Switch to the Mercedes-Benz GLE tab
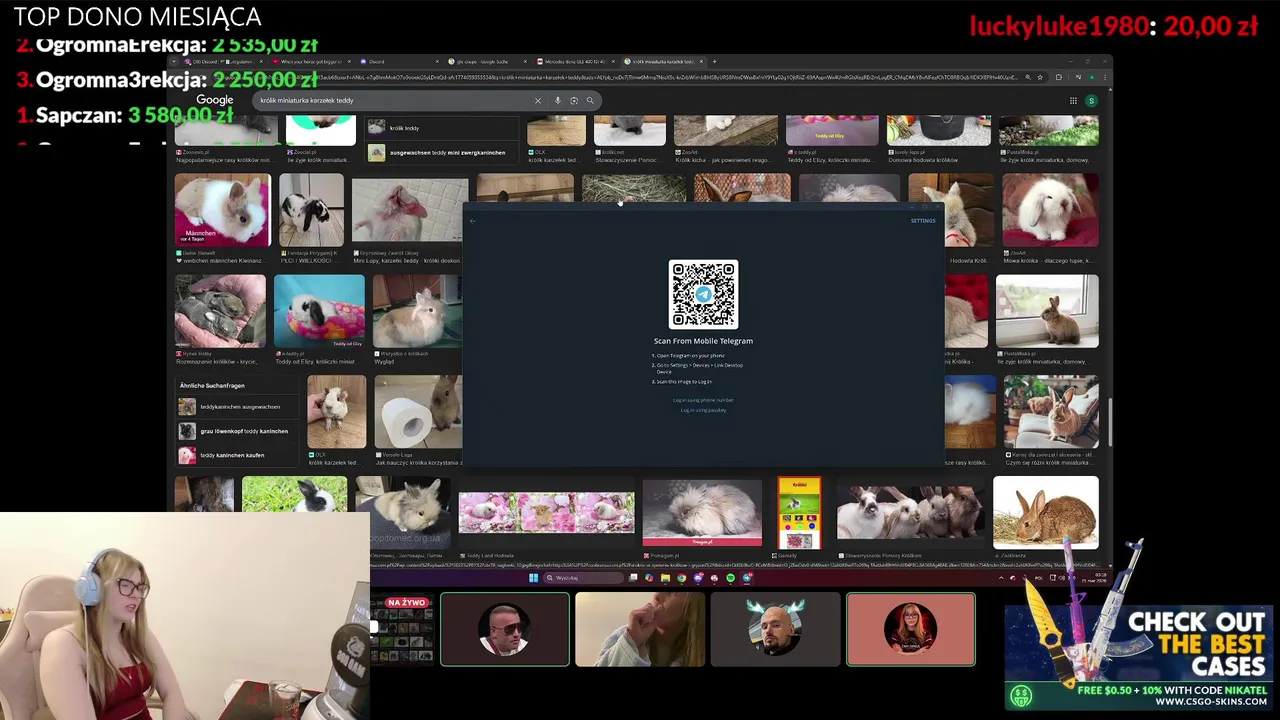This screenshot has width=1280, height=720. (575, 61)
